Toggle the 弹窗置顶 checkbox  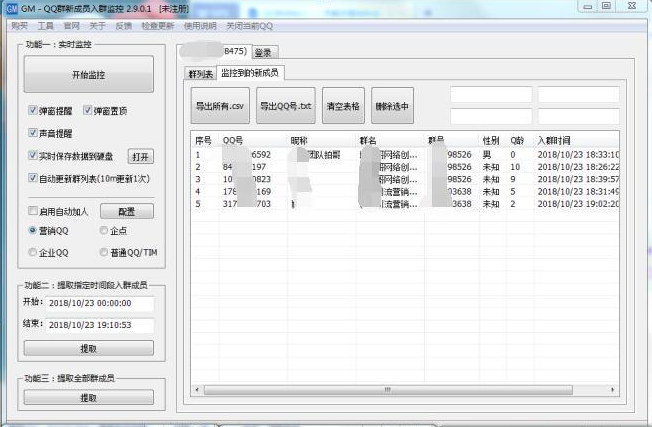pos(88,110)
